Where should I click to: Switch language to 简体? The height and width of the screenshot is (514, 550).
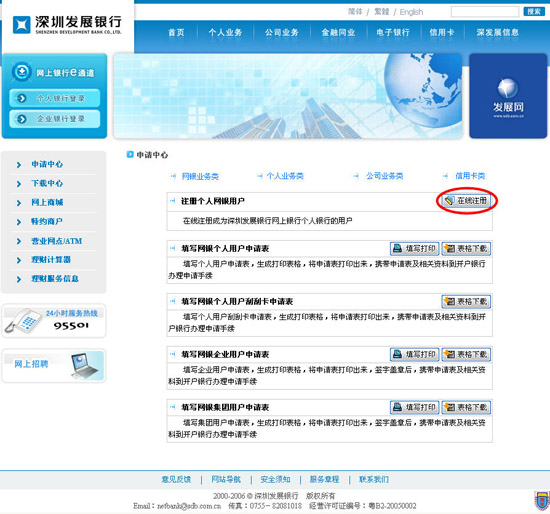tap(355, 12)
